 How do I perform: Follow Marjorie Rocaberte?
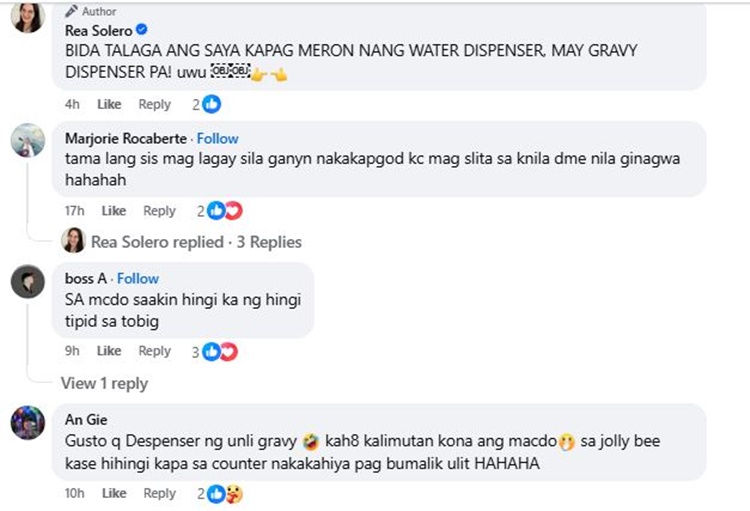[x=218, y=138]
